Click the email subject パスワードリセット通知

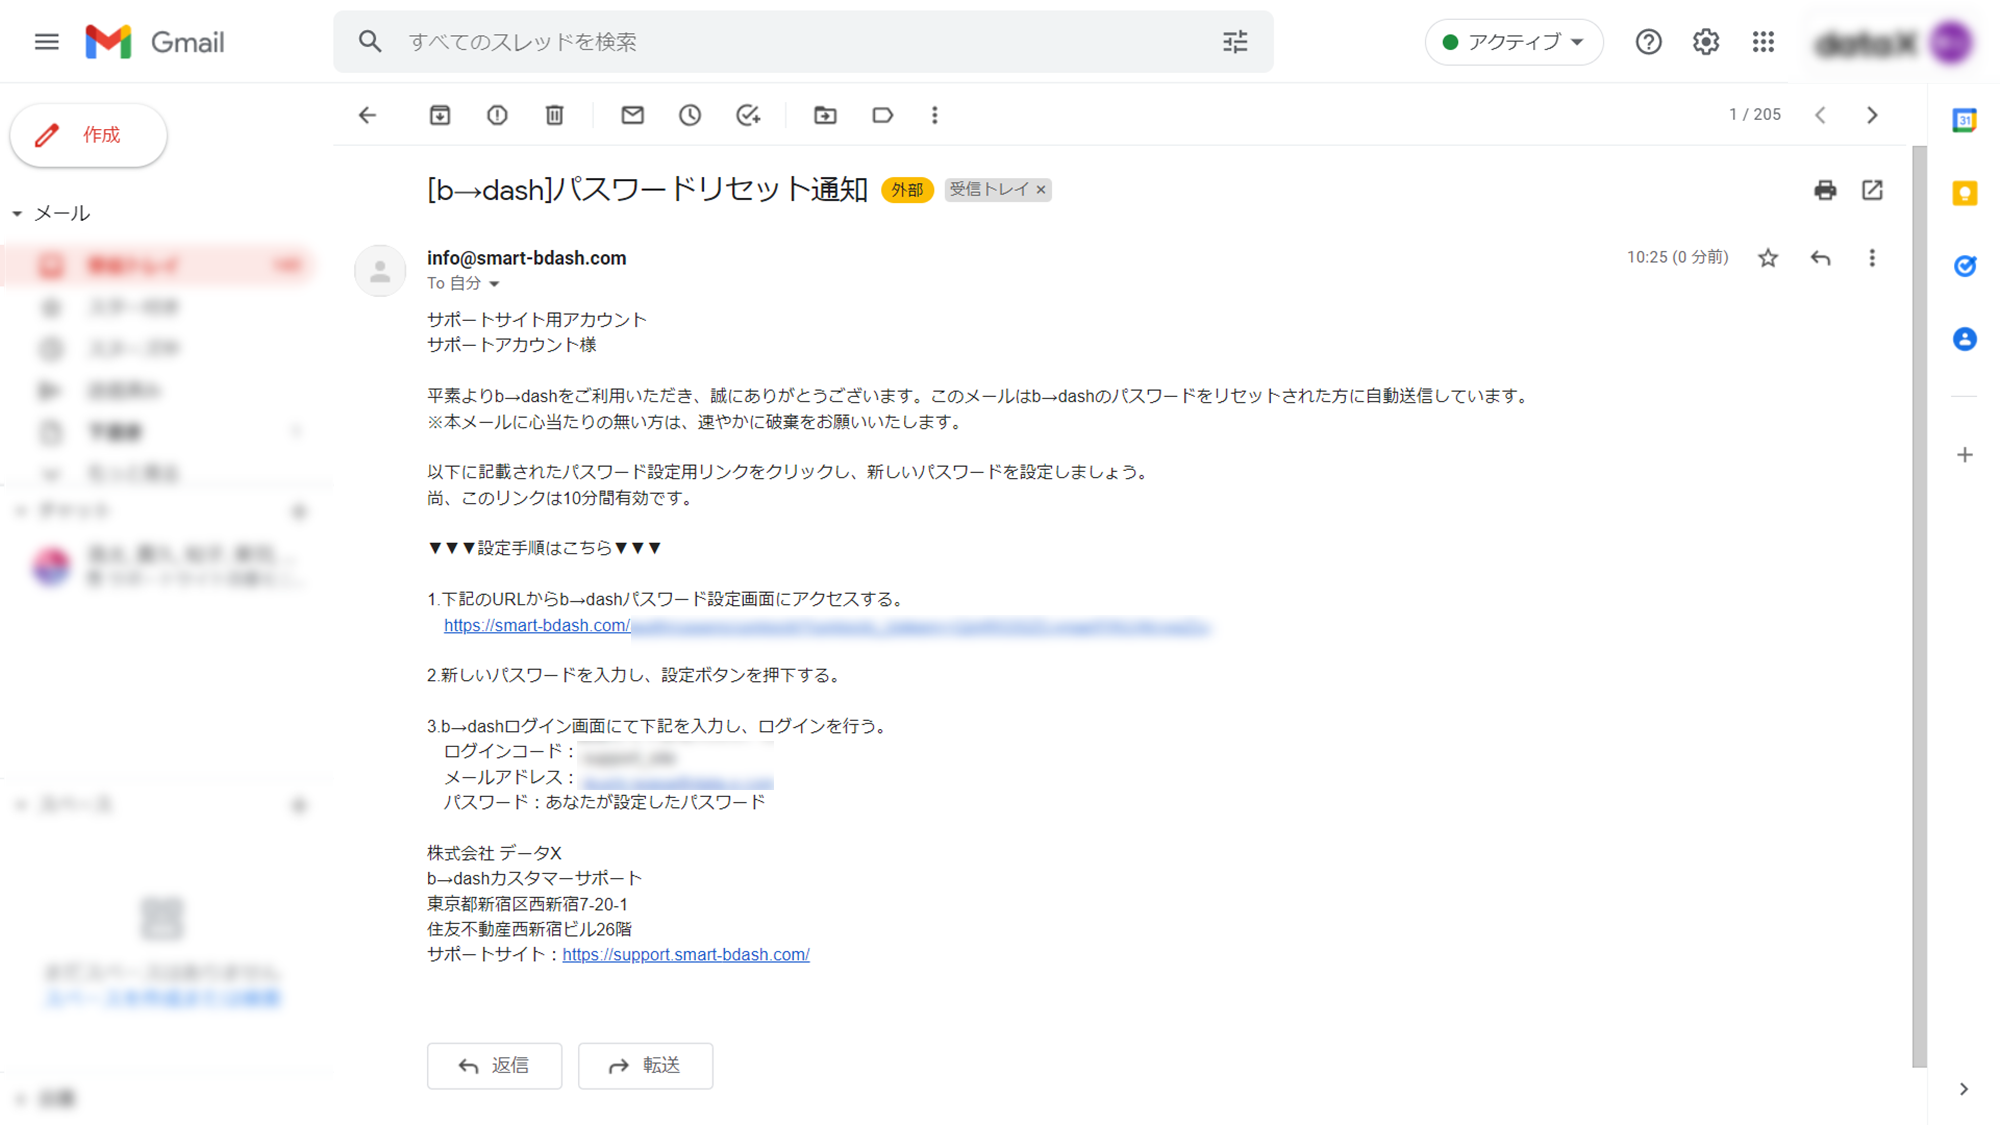click(x=647, y=190)
